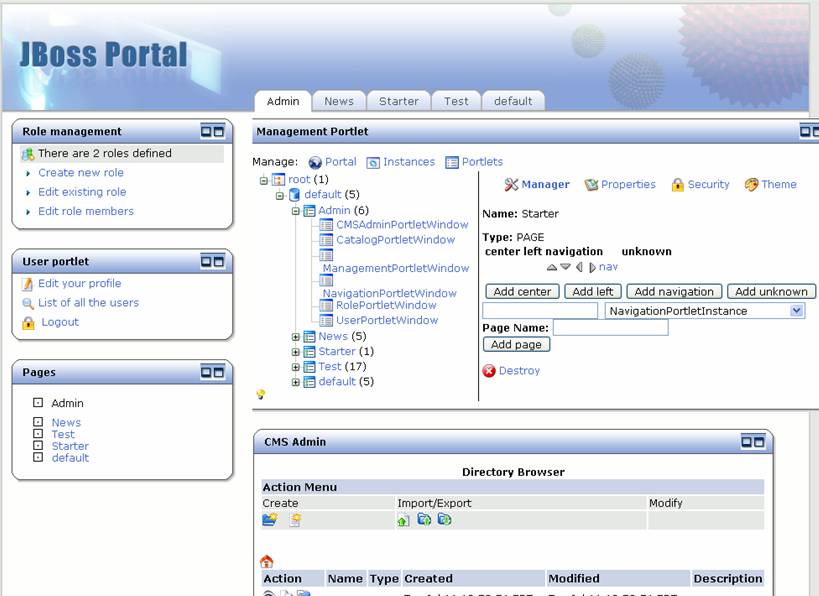Create a new file in CMS Admin
The image size is (819, 596).
point(296,520)
